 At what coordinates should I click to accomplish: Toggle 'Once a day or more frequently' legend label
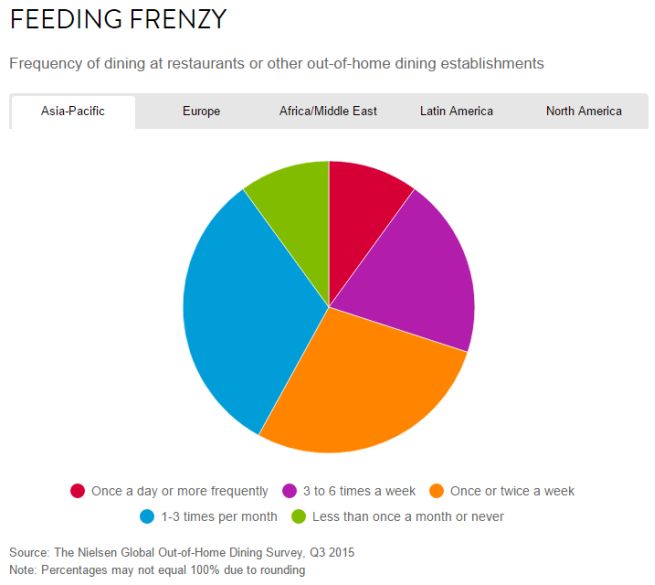(x=179, y=491)
